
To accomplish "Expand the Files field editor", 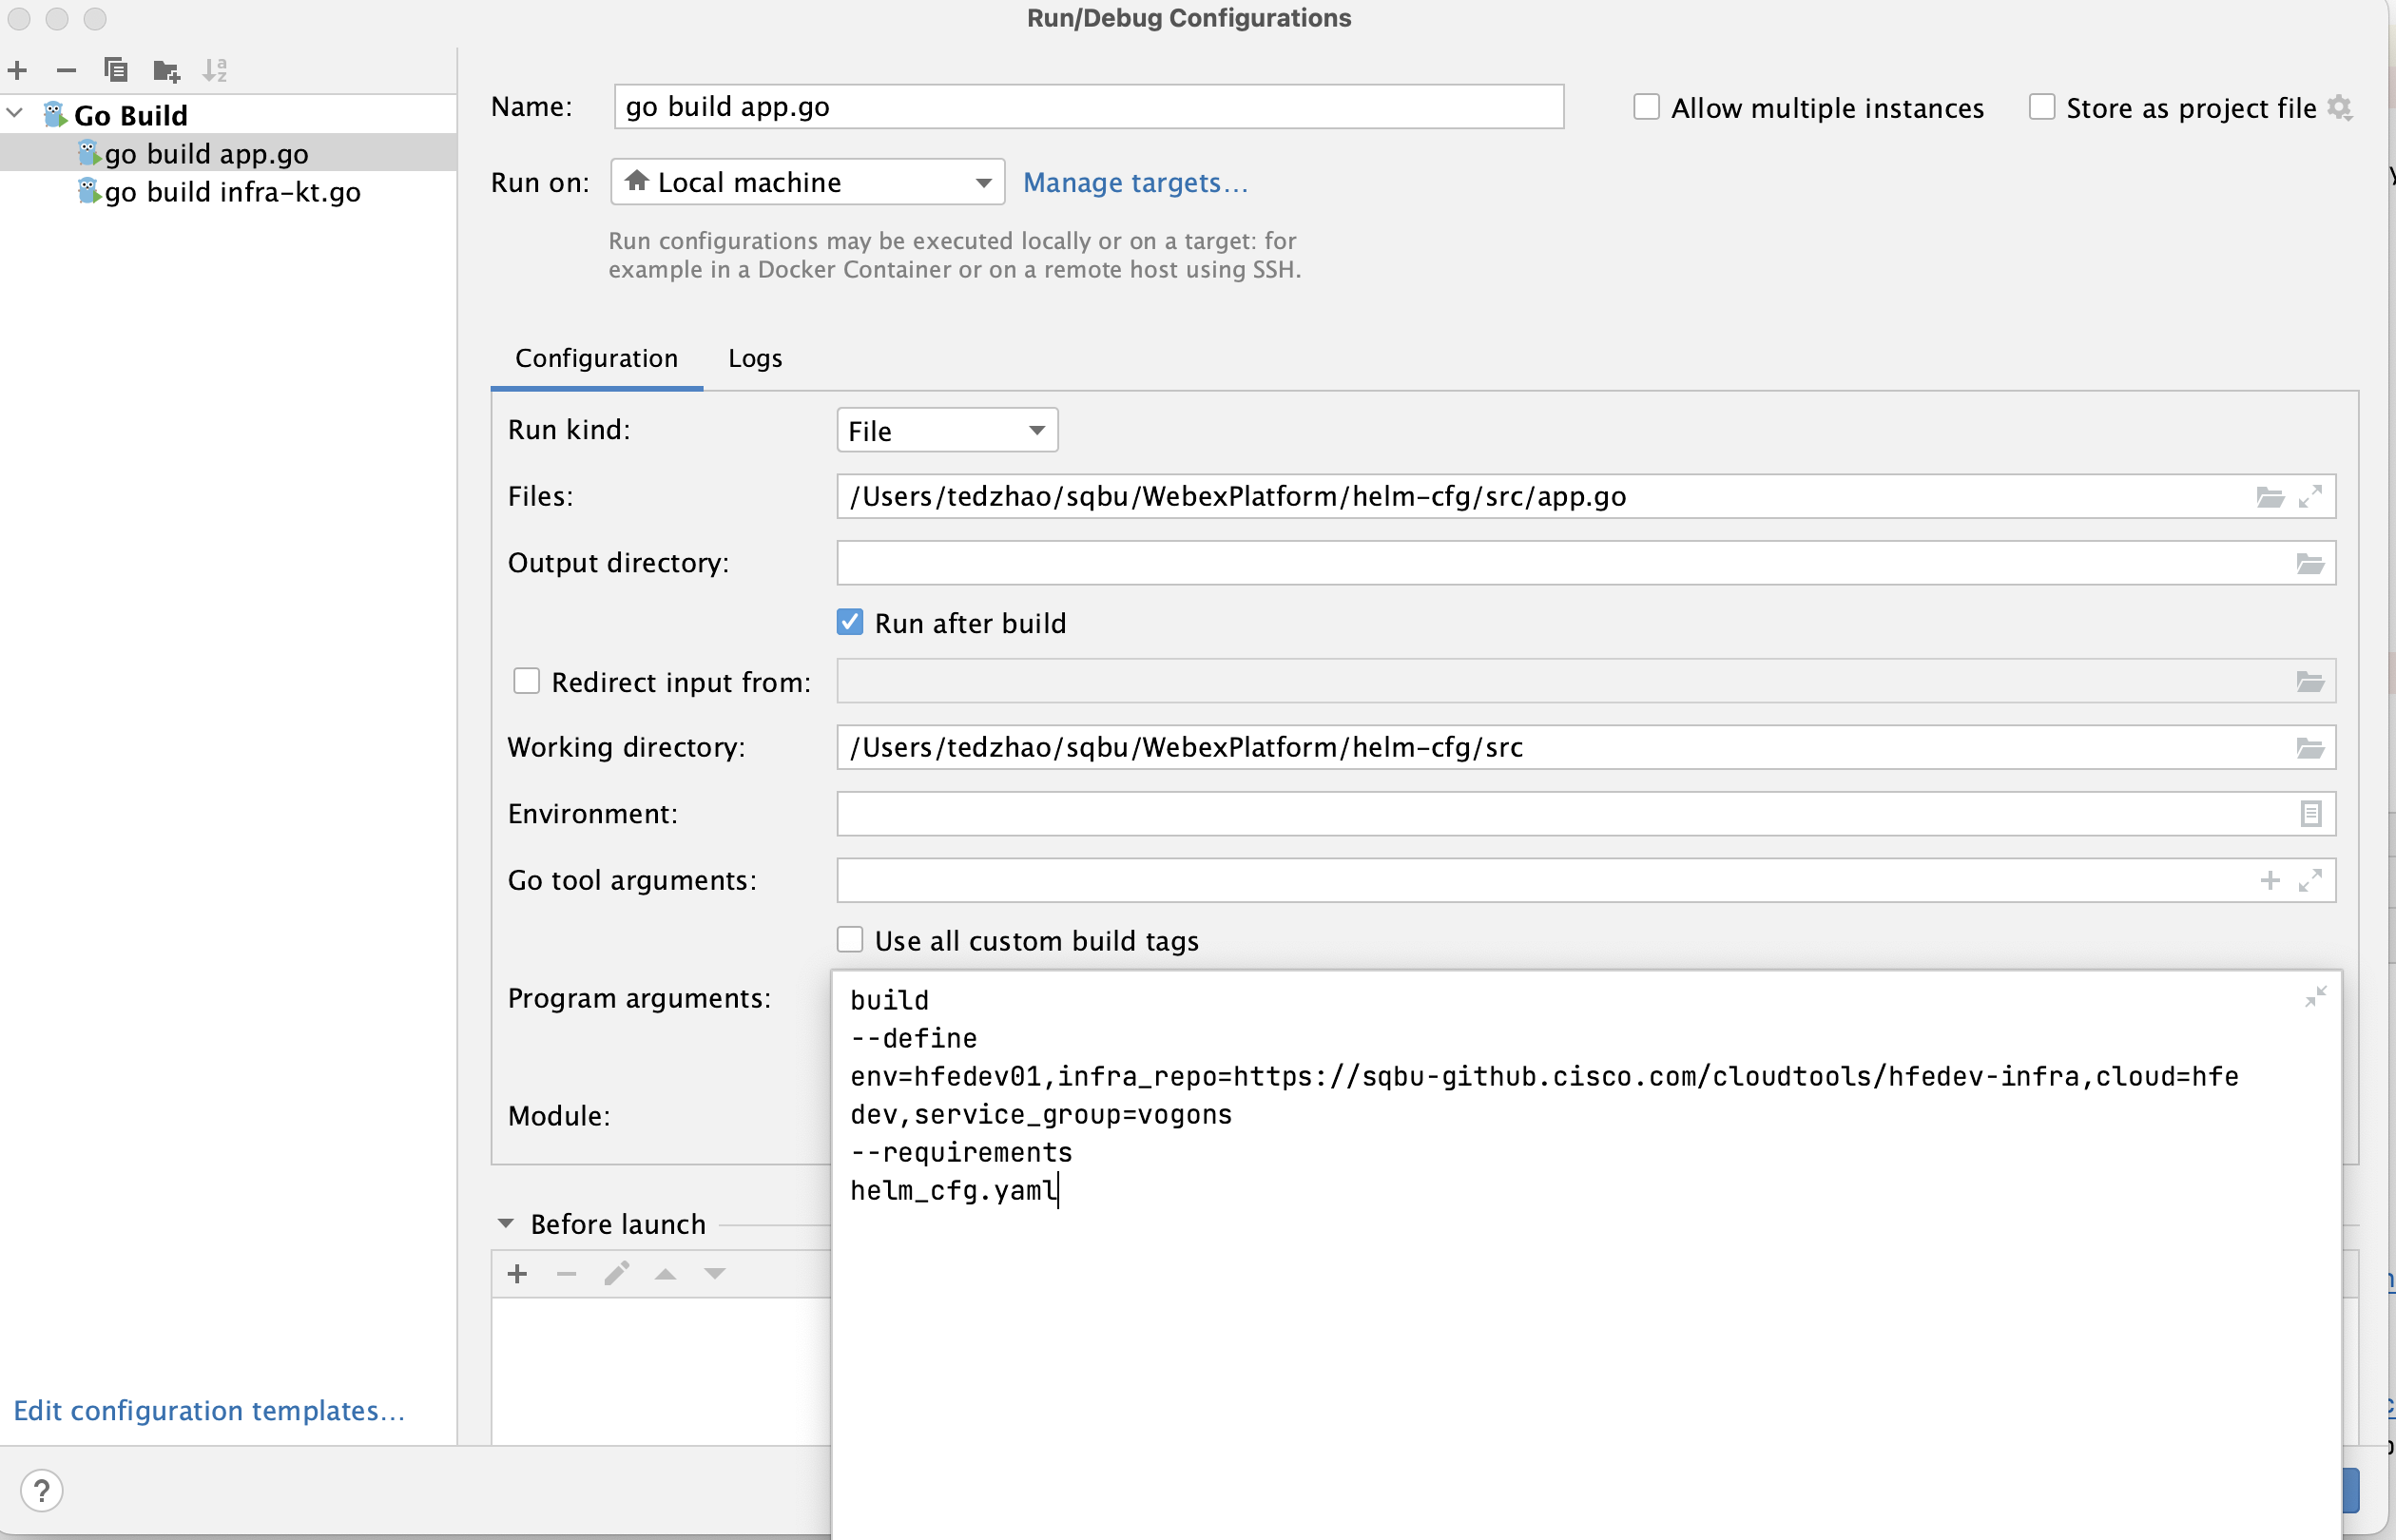I will 2310,497.
